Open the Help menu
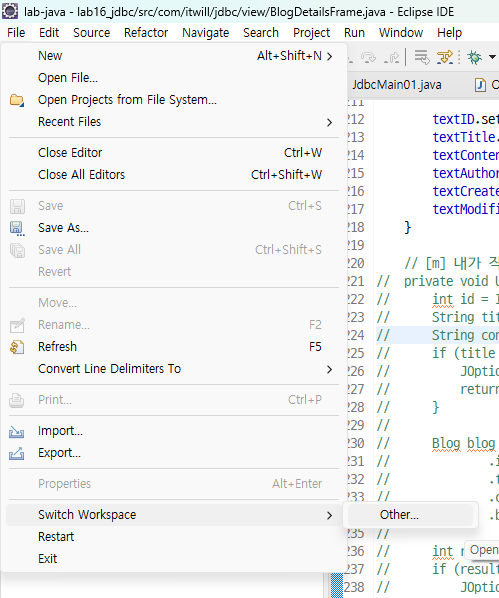The image size is (499, 598). tap(449, 33)
